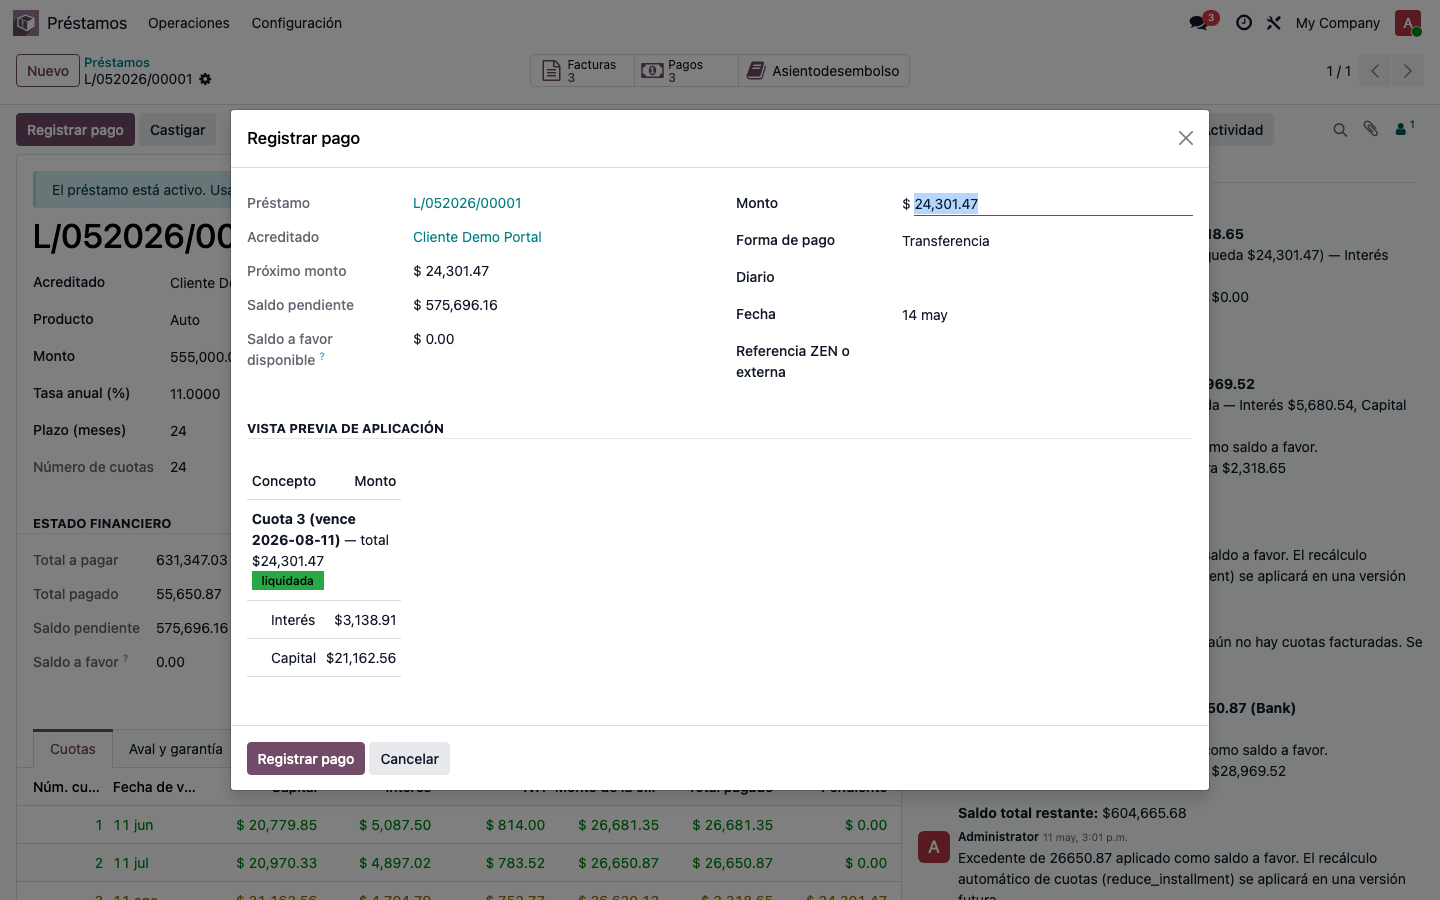Click the Nuevo button
1440x900 pixels.
click(48, 71)
